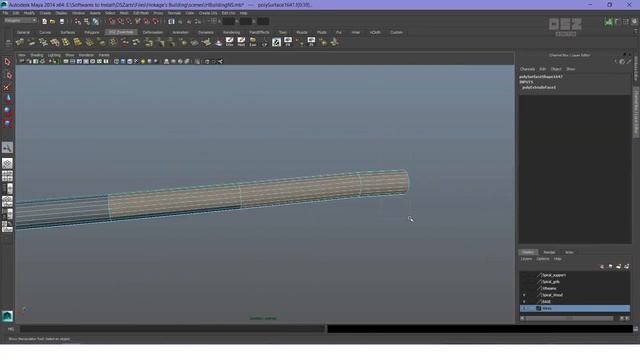Open the File menu
640x360 pixels.
coord(5,13)
